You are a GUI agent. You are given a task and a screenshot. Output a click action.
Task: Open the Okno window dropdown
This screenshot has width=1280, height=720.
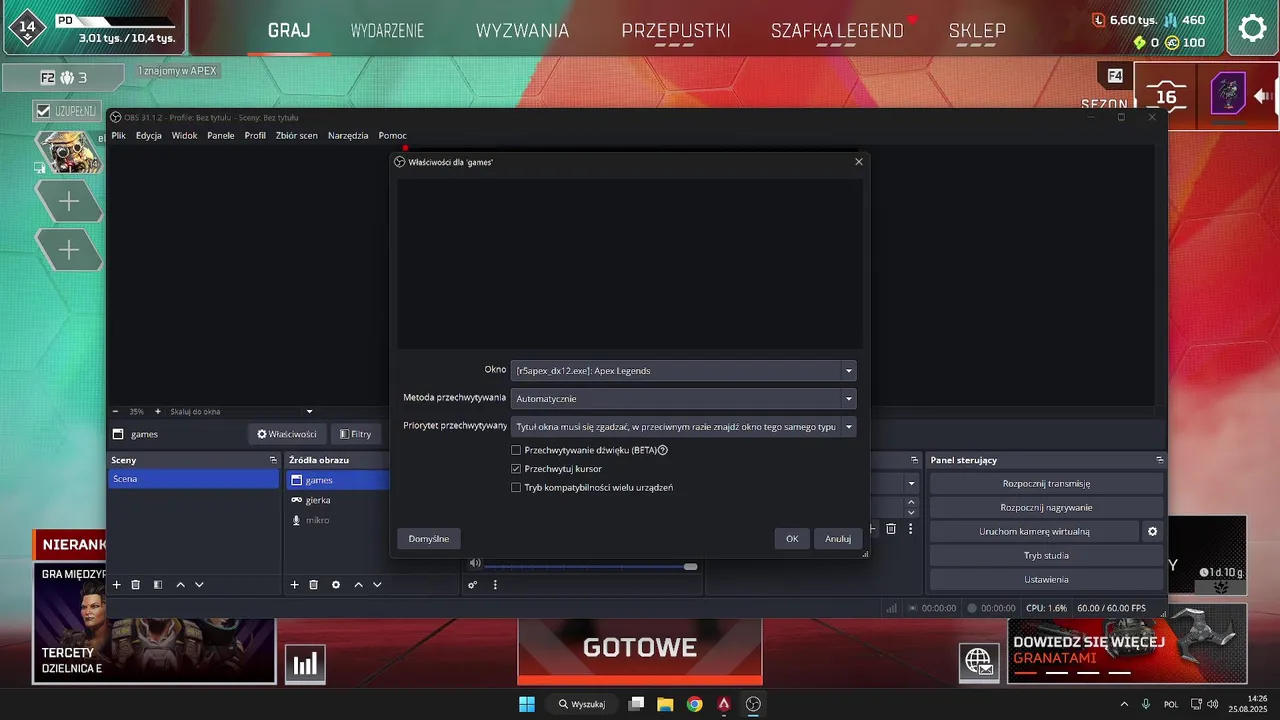[683, 371]
